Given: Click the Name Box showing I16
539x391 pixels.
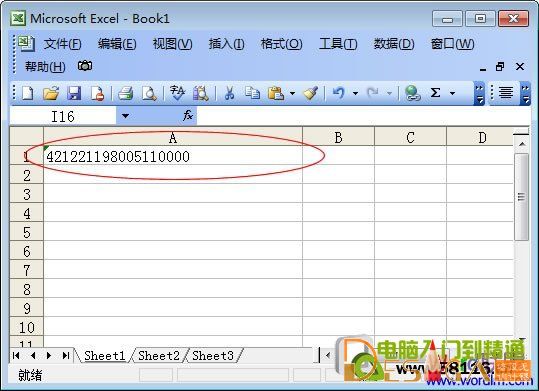Looking at the screenshot, I should tap(63, 116).
